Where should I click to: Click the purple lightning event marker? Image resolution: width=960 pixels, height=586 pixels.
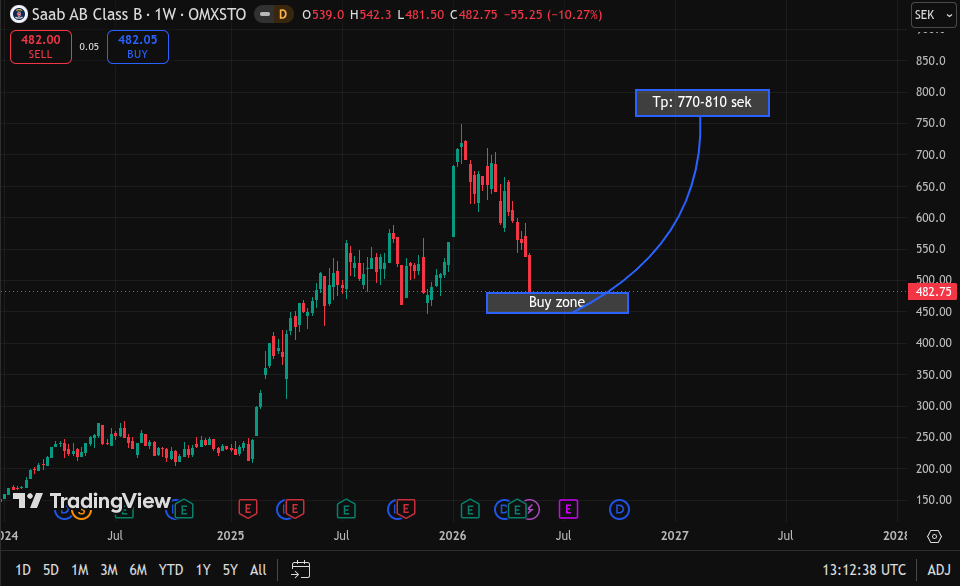[x=533, y=509]
